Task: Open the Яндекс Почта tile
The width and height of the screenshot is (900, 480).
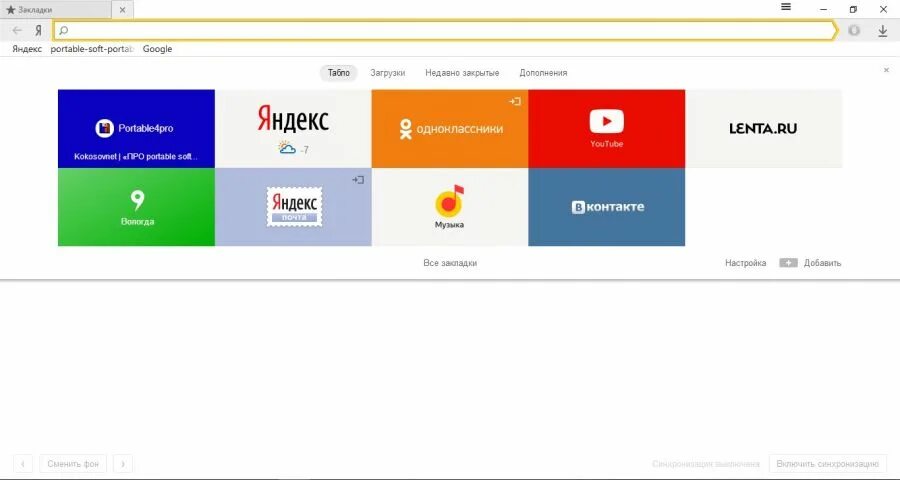Action: [x=293, y=207]
